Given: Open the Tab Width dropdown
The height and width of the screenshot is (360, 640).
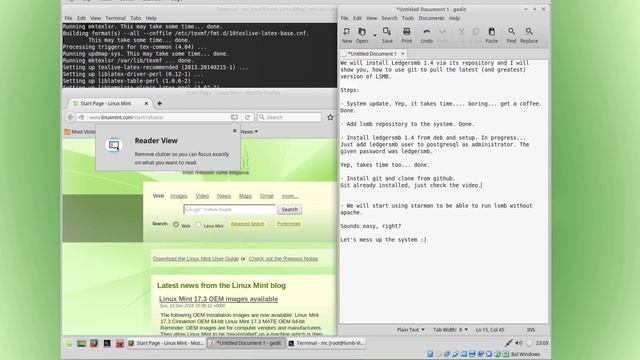Looking at the screenshot, I should pyautogui.click(x=450, y=330).
